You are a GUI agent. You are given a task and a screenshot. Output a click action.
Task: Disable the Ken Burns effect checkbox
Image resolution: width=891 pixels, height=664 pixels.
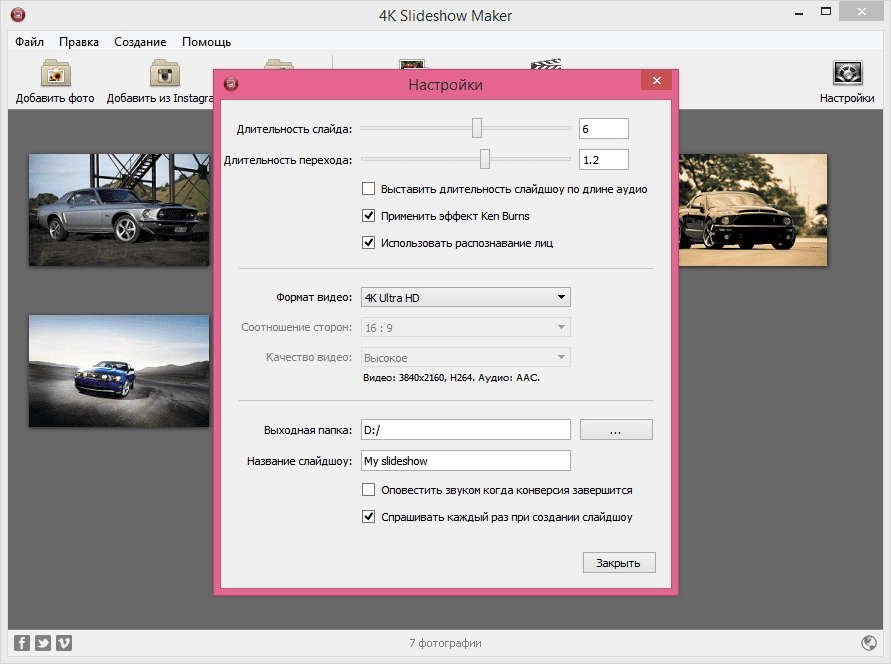(x=368, y=216)
